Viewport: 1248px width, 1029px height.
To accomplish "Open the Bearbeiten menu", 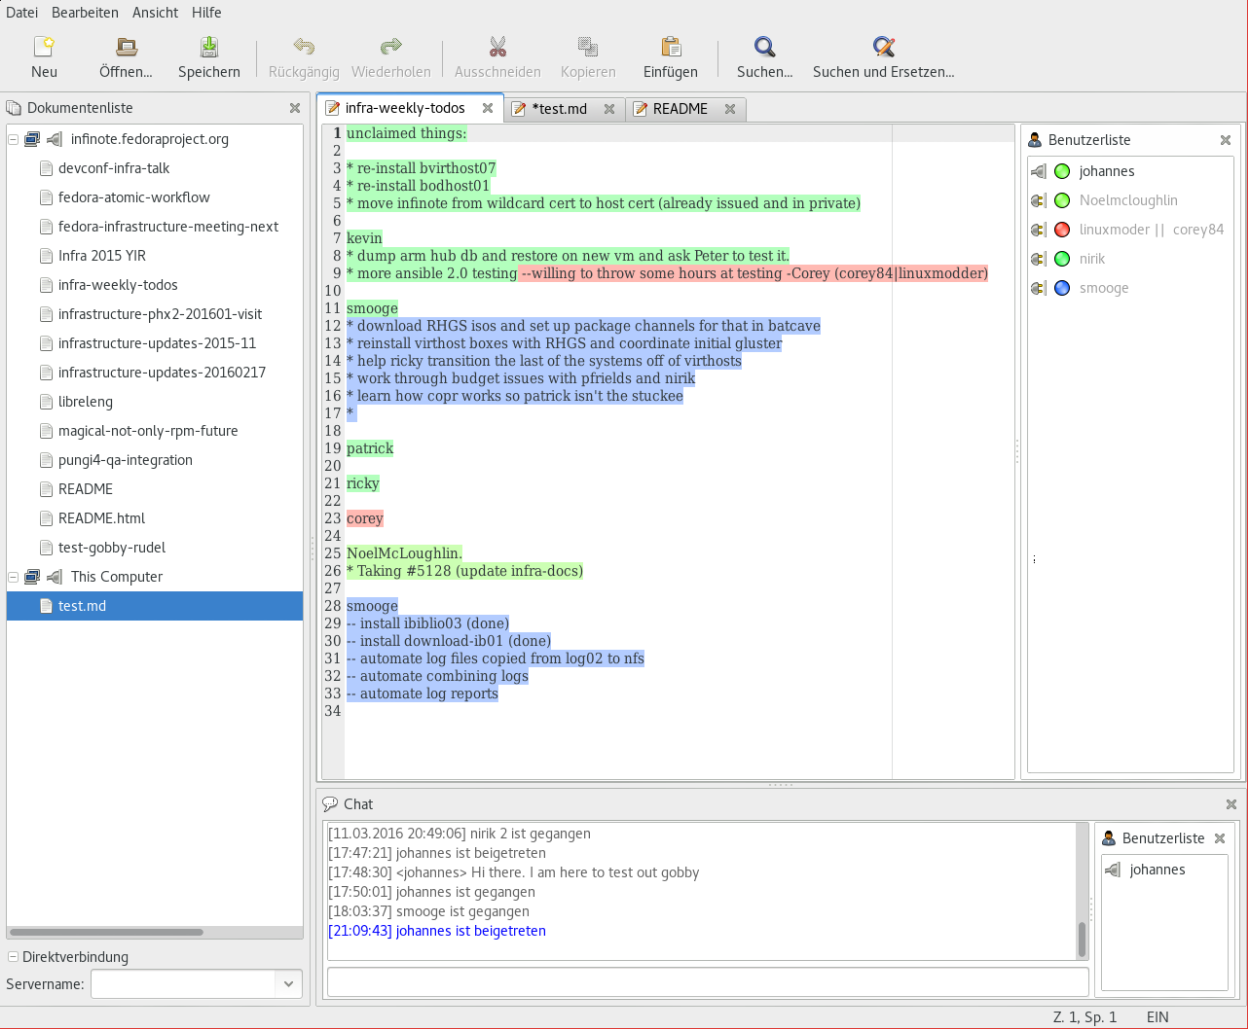I will [85, 13].
